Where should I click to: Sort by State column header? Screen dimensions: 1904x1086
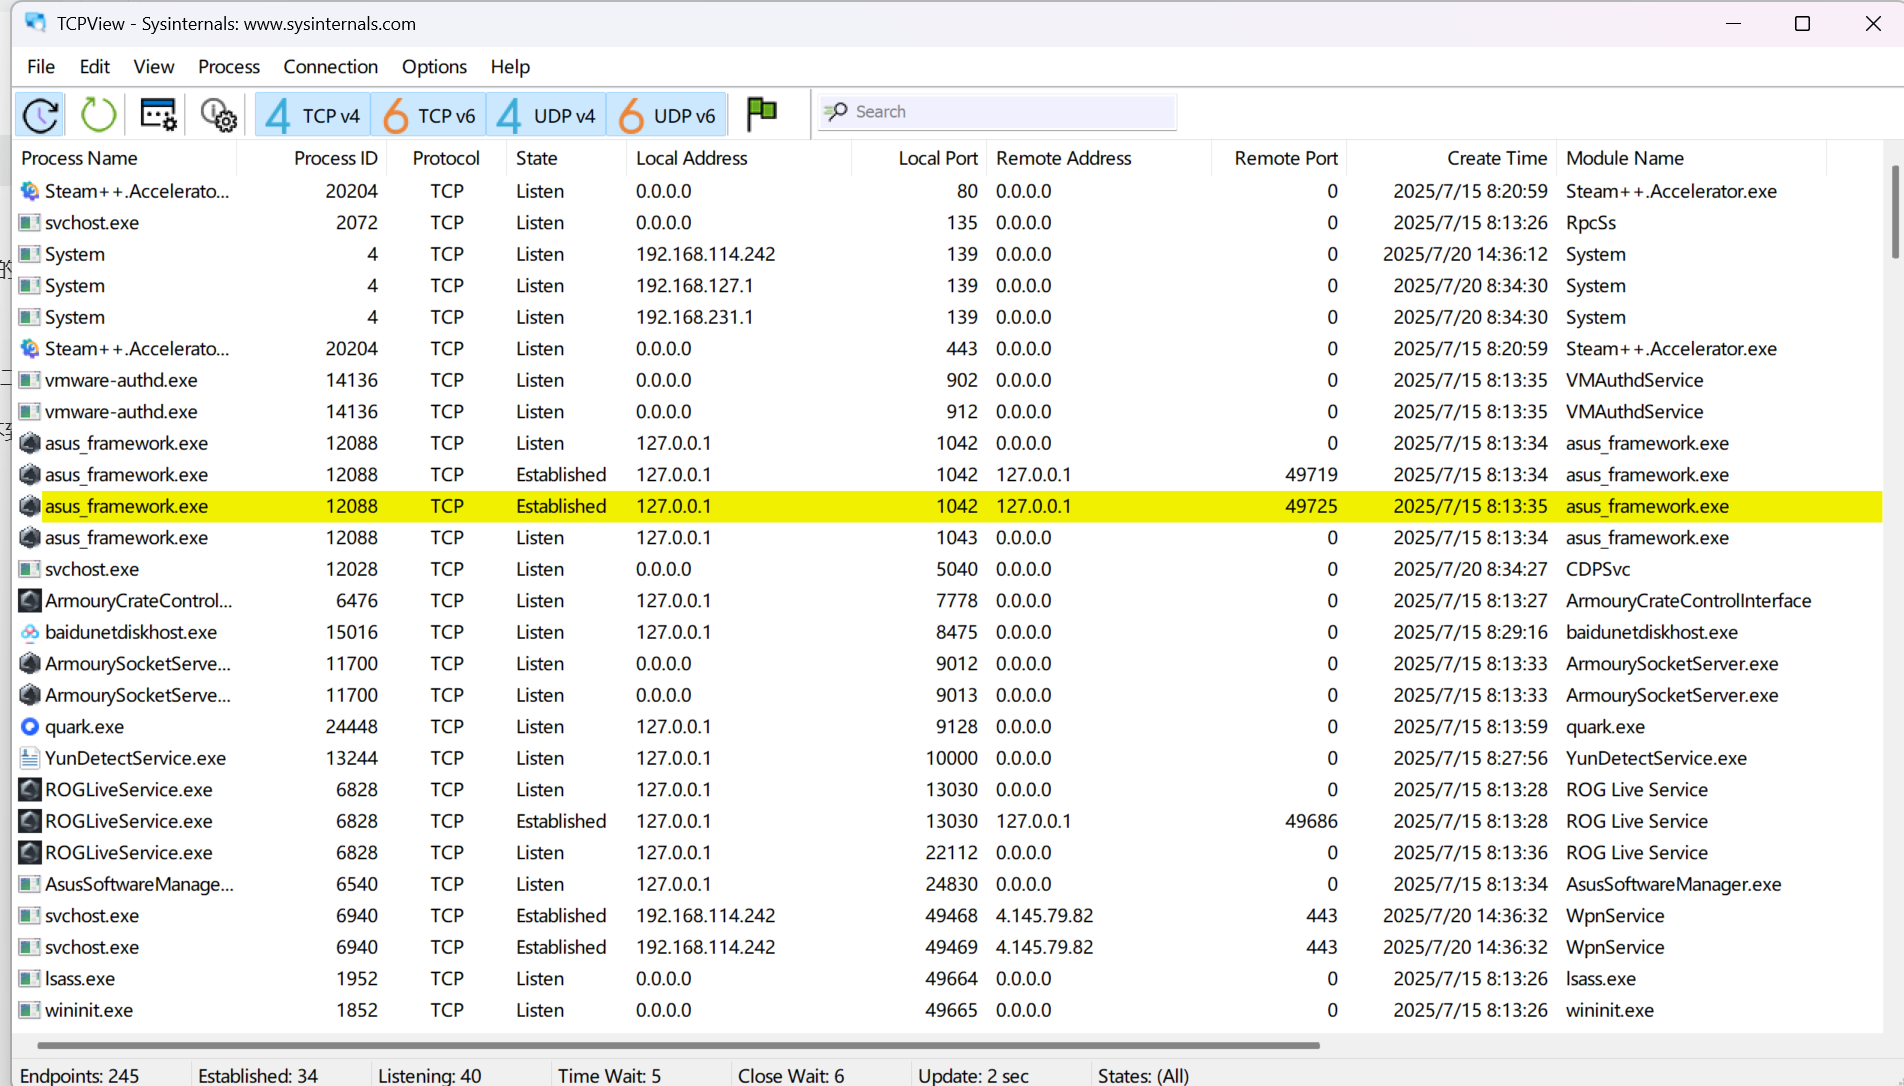pos(566,158)
